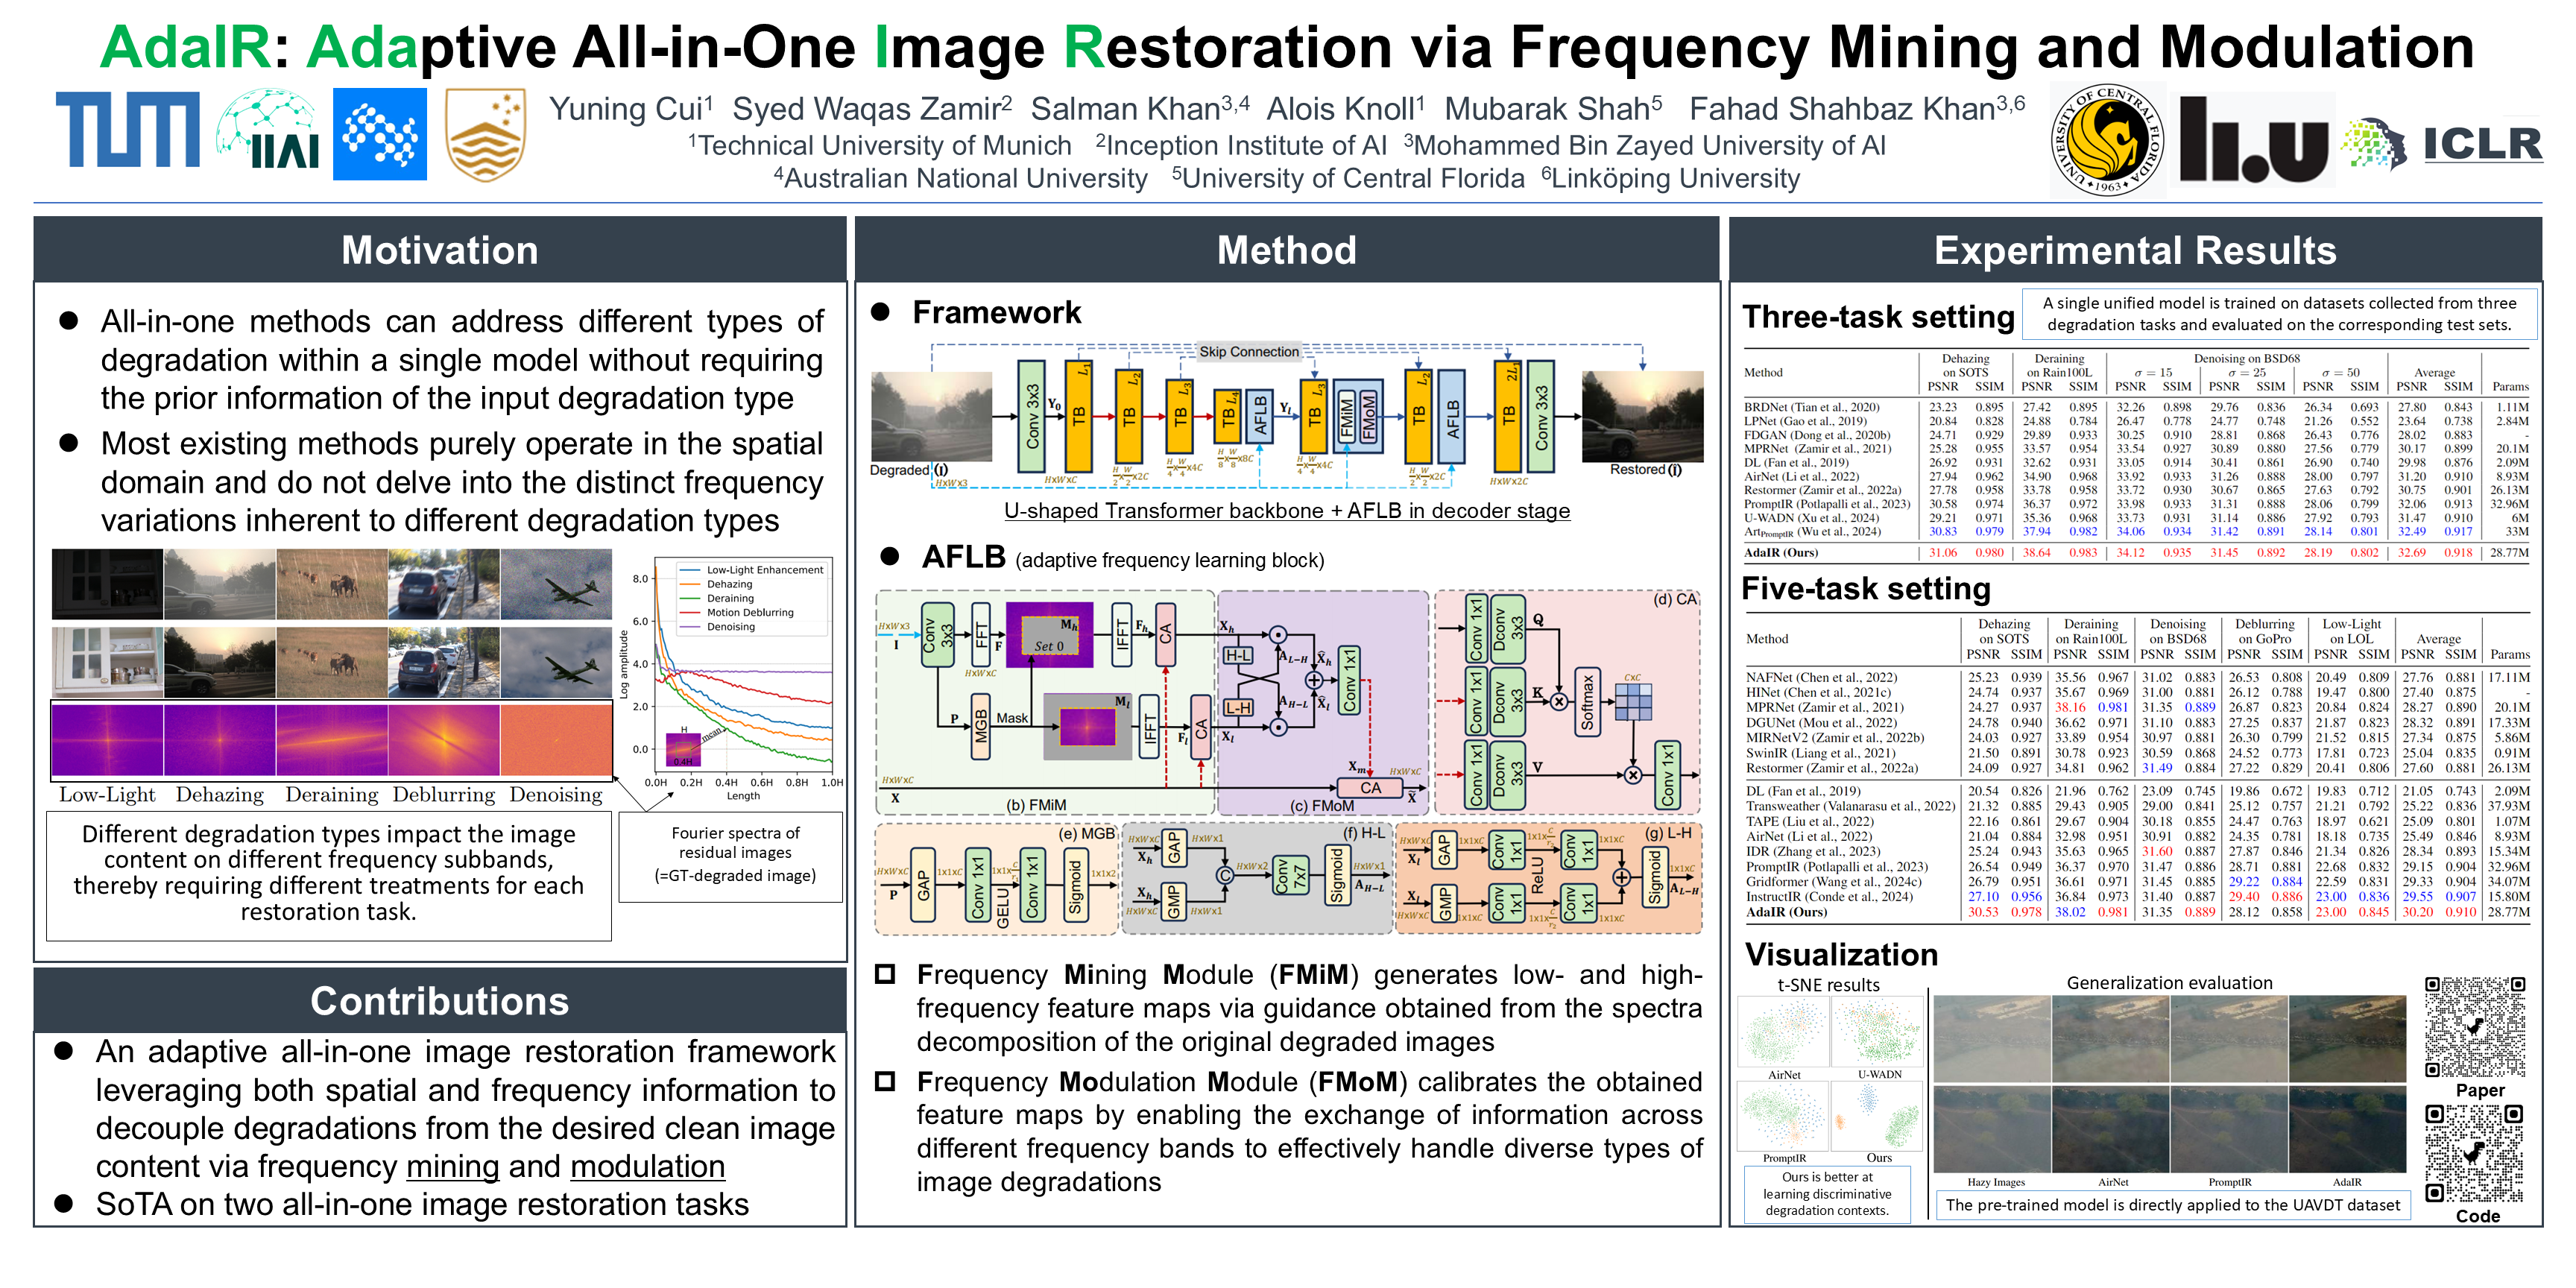Click the IIAI institute logo
The image size is (2576, 1288).
[x=269, y=133]
